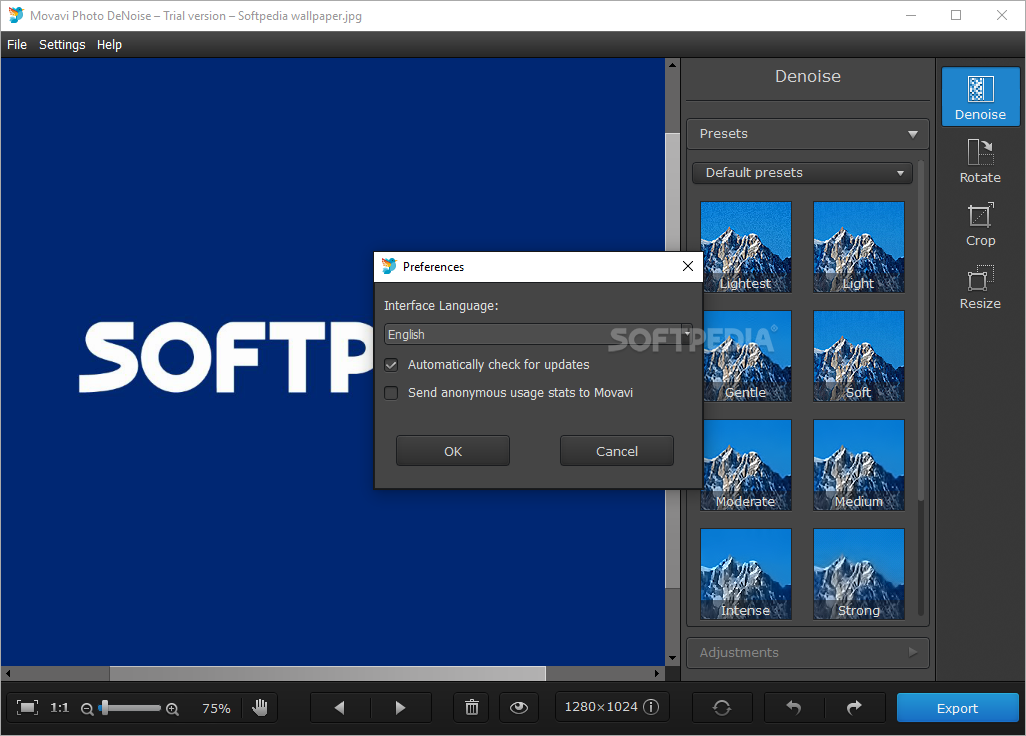Apply the Lightest preset
The height and width of the screenshot is (736, 1026).
tap(746, 247)
